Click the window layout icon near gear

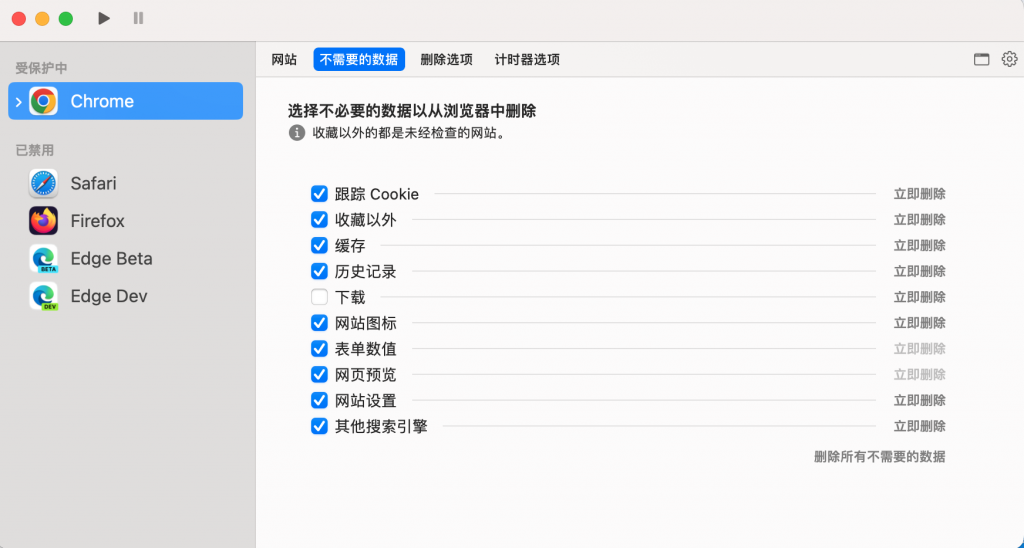click(x=982, y=59)
